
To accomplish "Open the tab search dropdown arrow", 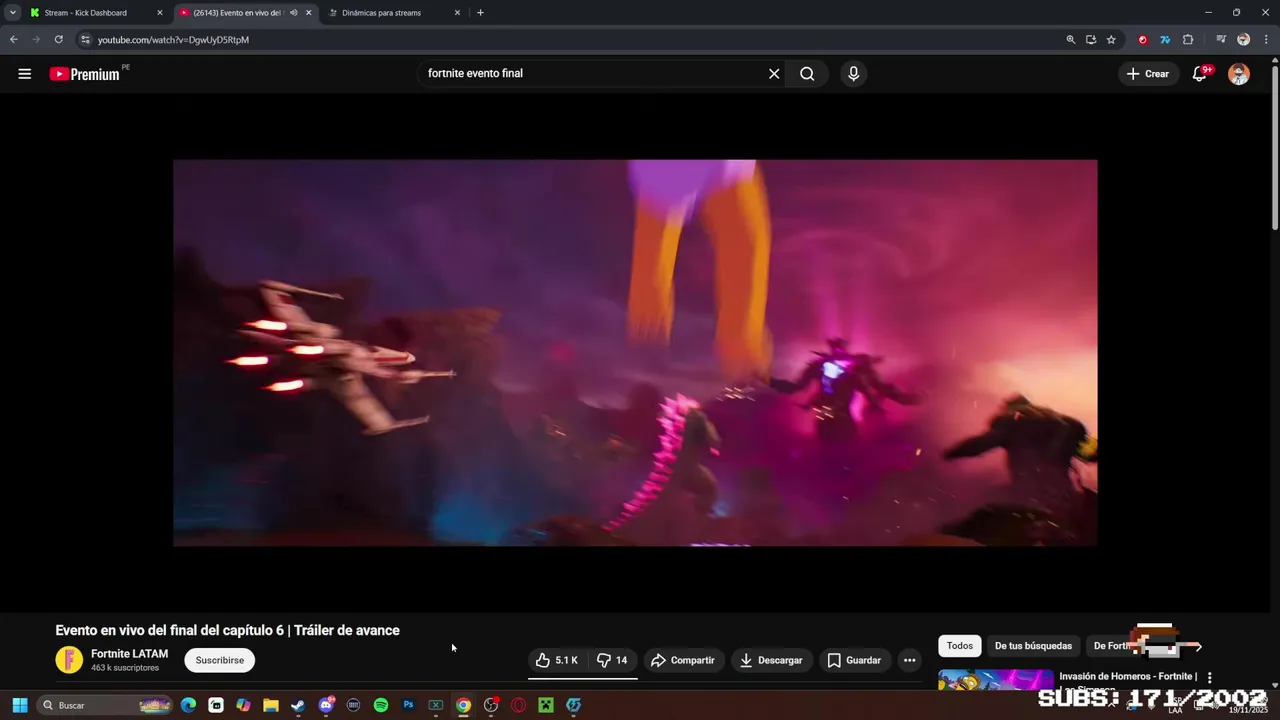I will (12, 13).
